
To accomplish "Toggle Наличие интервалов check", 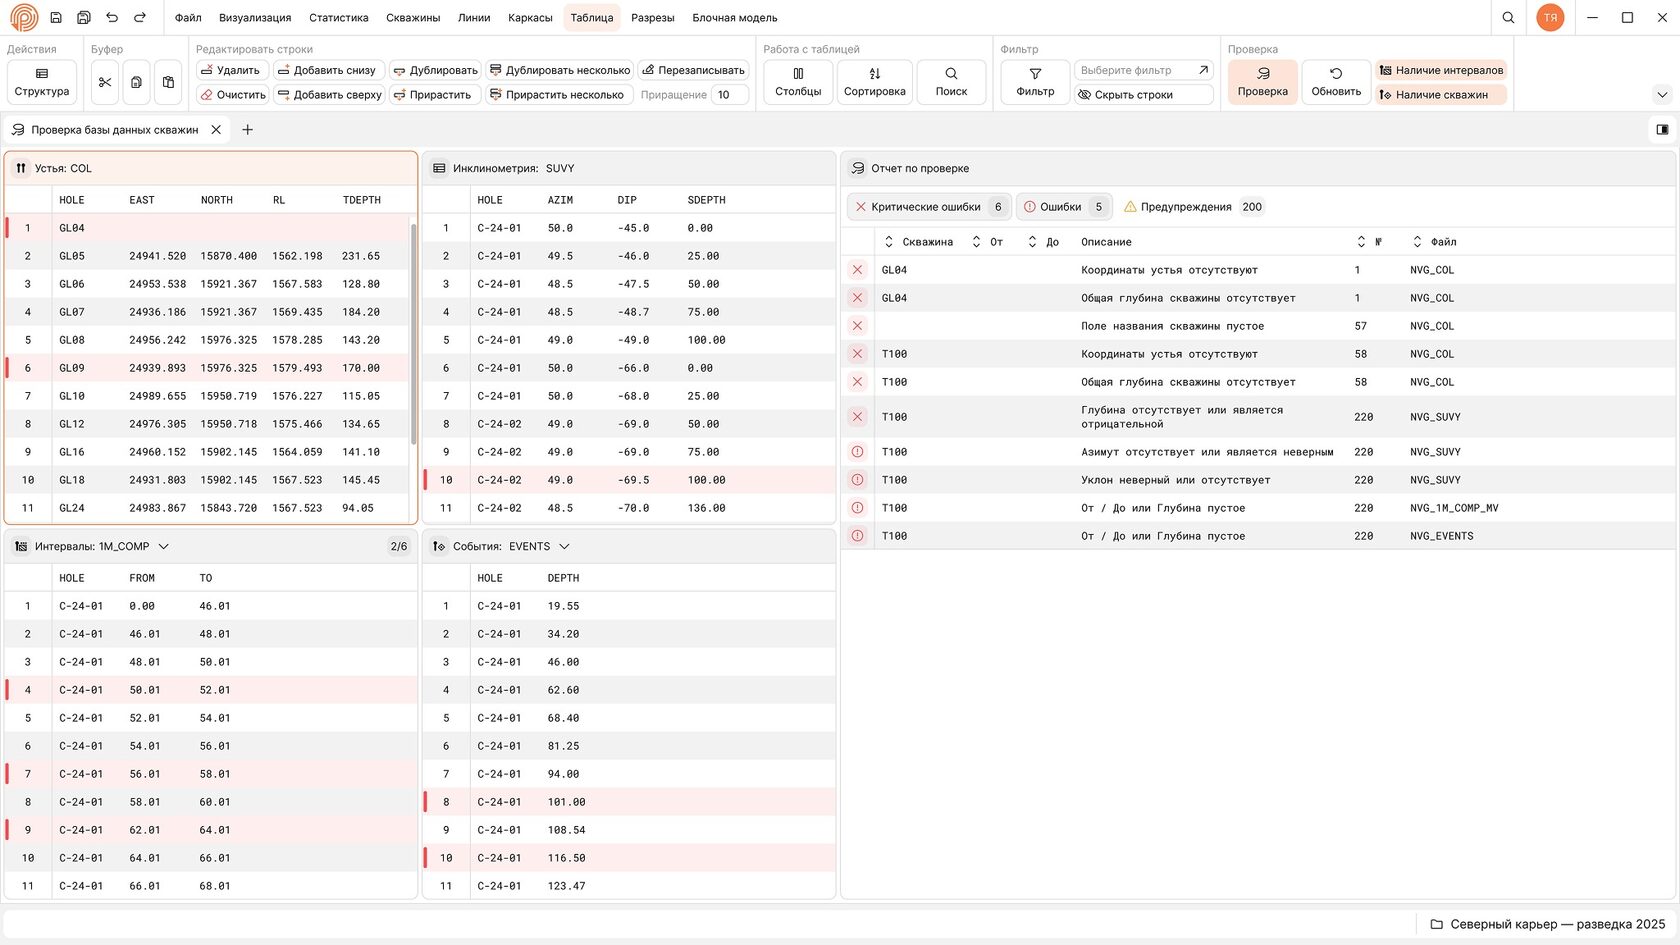I will 1441,70.
